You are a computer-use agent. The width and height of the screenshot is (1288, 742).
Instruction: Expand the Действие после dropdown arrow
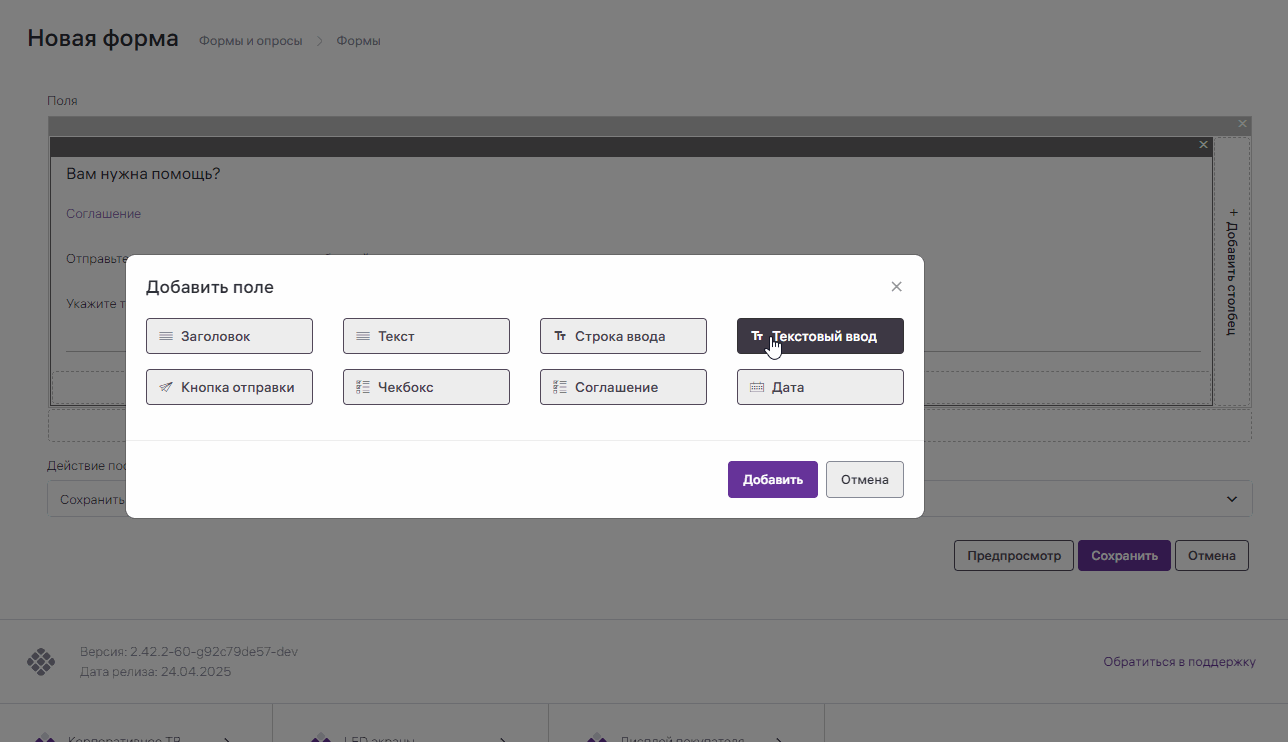[x=1232, y=499]
